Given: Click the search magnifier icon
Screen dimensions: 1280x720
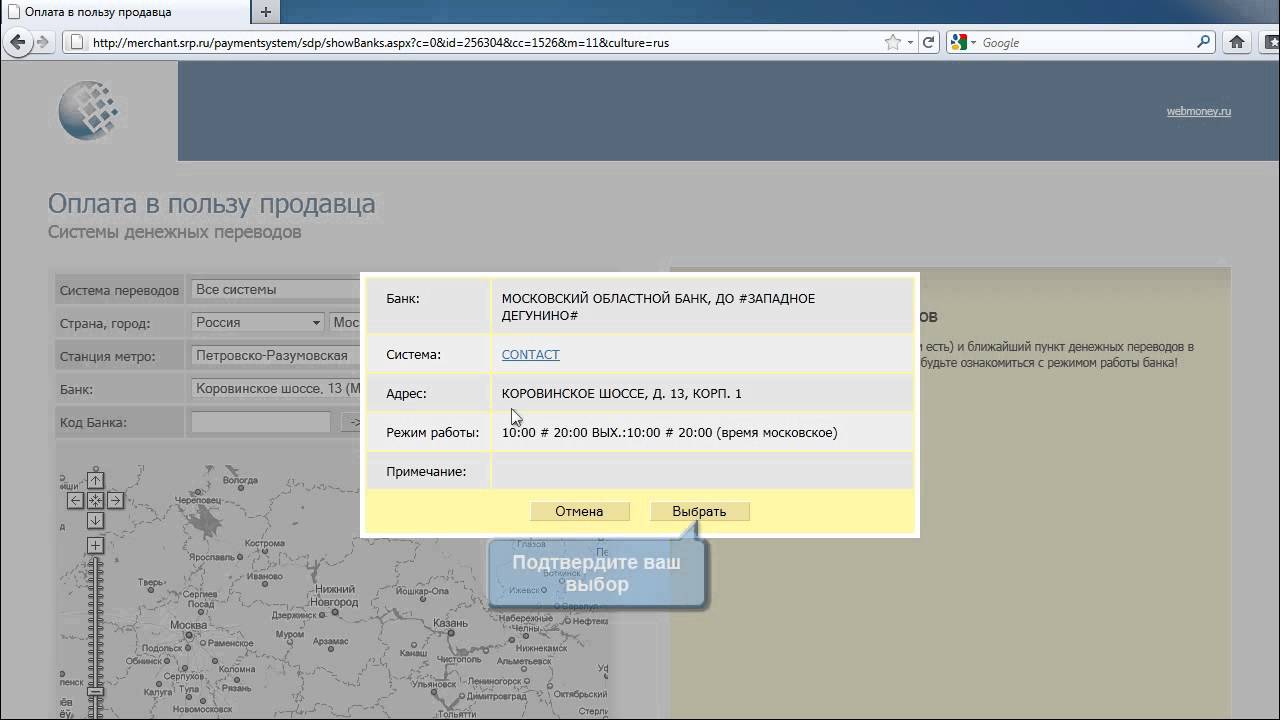Looking at the screenshot, I should [x=1204, y=42].
